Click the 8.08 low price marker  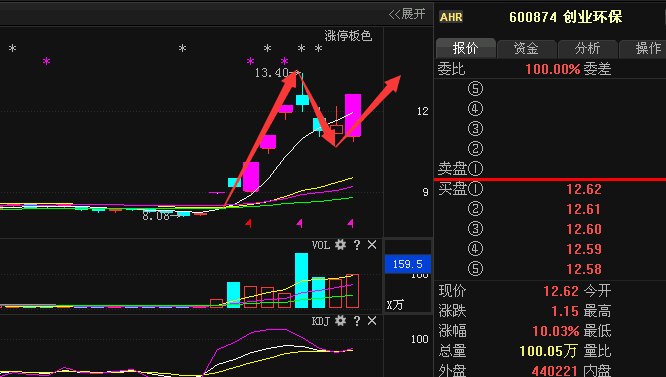tap(156, 216)
